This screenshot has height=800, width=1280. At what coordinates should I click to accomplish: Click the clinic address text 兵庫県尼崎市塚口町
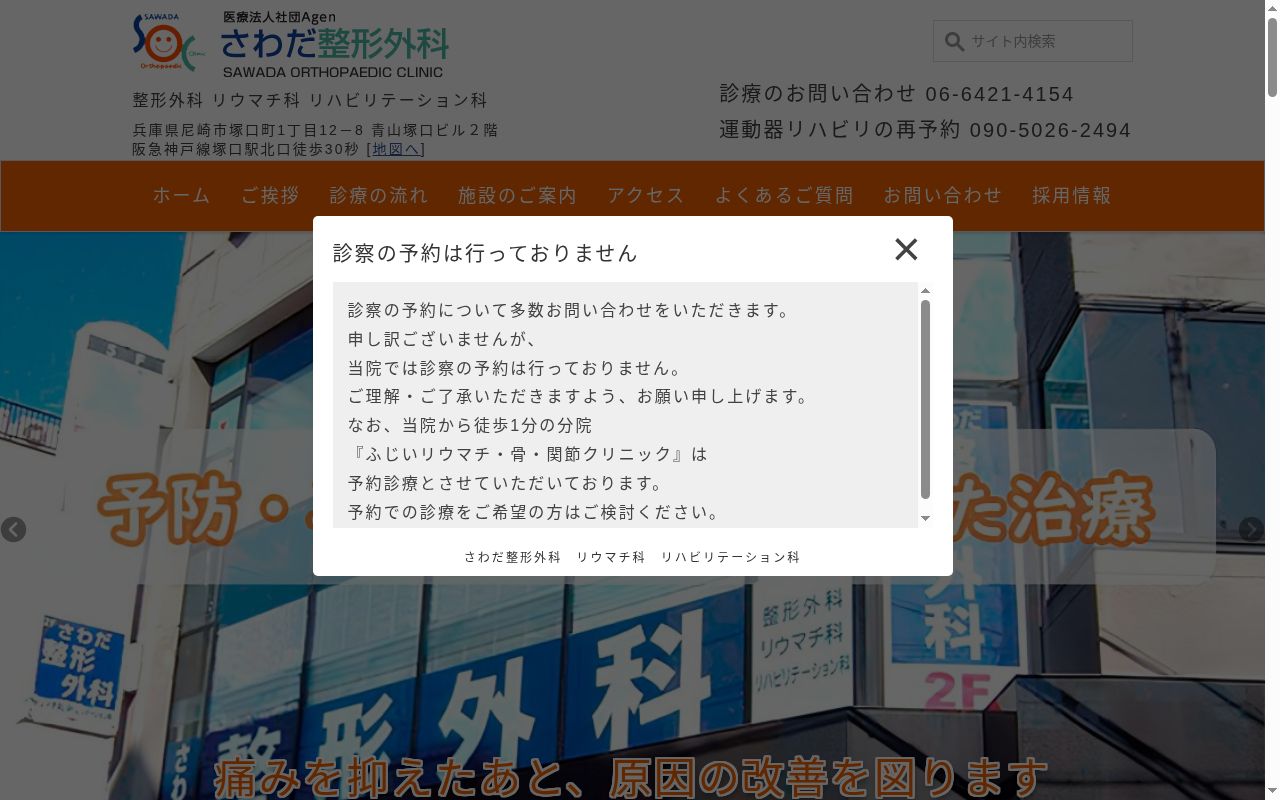pyautogui.click(x=315, y=130)
